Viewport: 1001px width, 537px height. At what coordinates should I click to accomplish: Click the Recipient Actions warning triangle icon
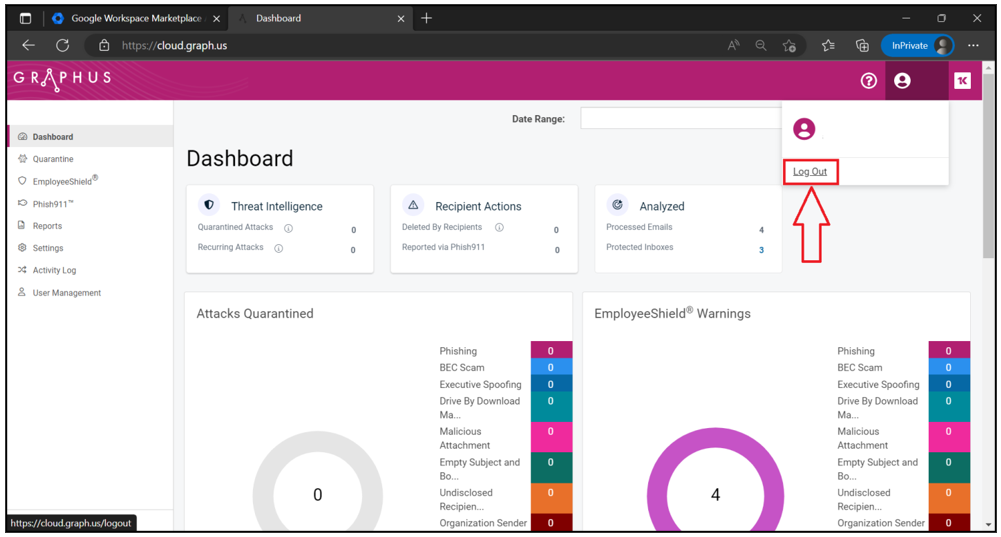point(413,205)
